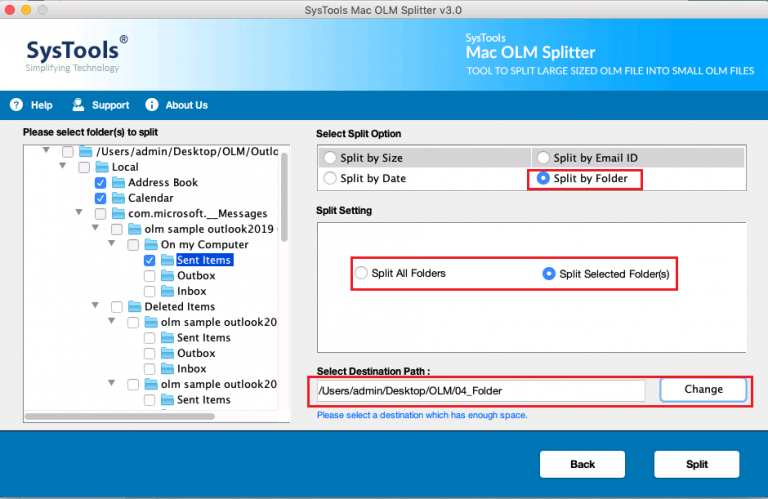Check the com.microsoft.__Messages checkbox
Screen dimensions: 768x499
[x=100, y=214]
